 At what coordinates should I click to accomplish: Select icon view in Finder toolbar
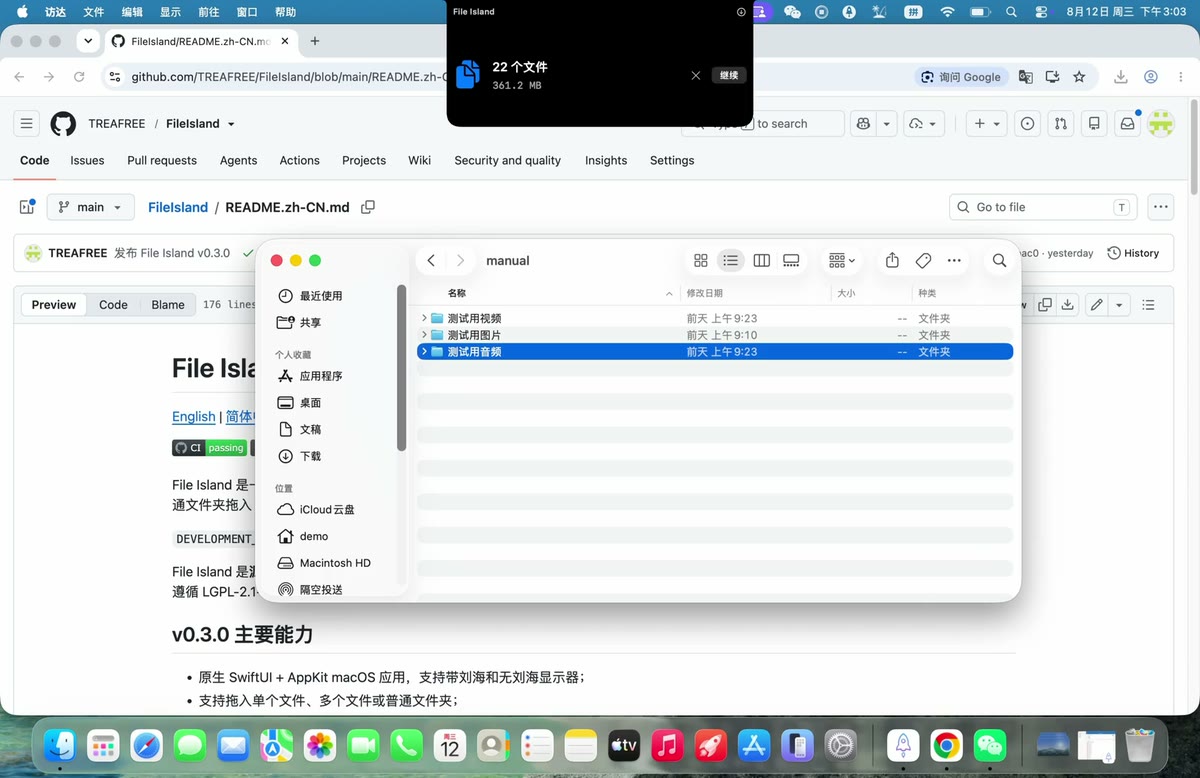(x=701, y=260)
